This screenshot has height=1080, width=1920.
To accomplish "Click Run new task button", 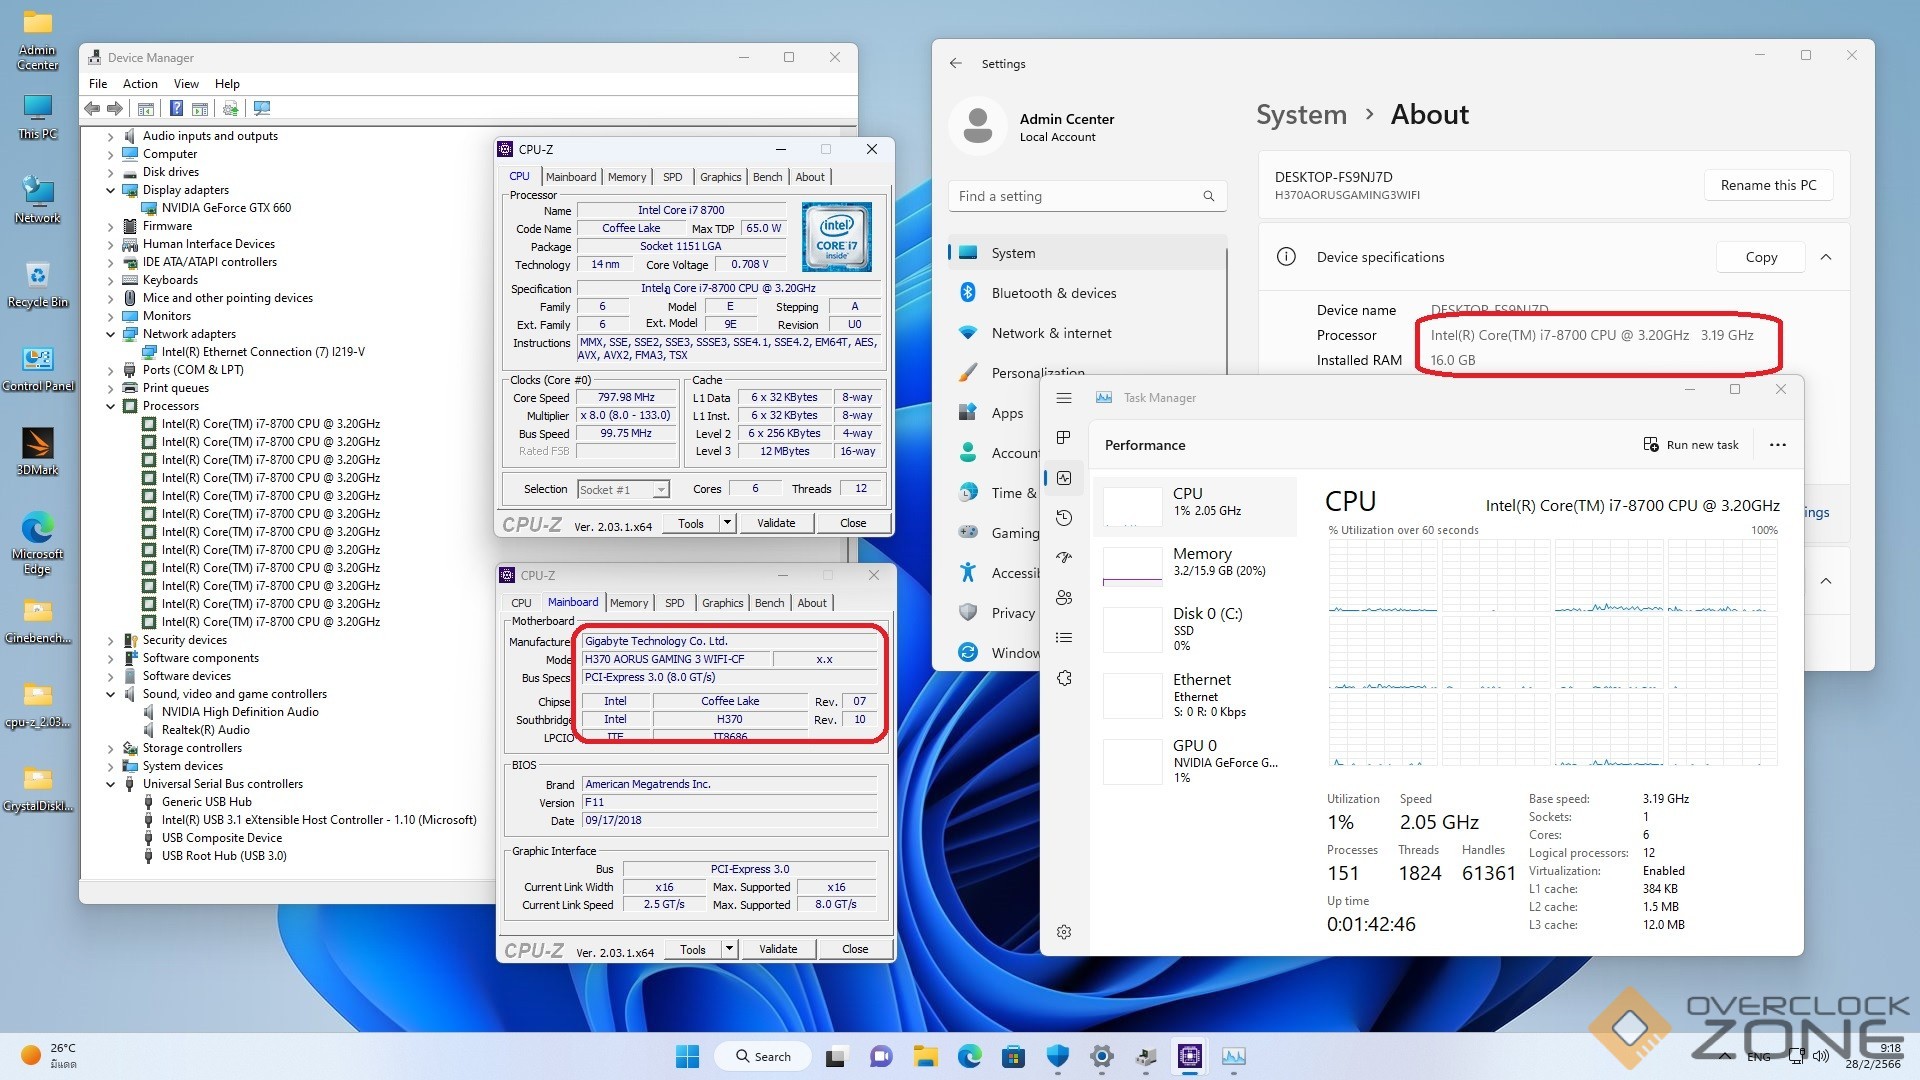I will 1691,445.
